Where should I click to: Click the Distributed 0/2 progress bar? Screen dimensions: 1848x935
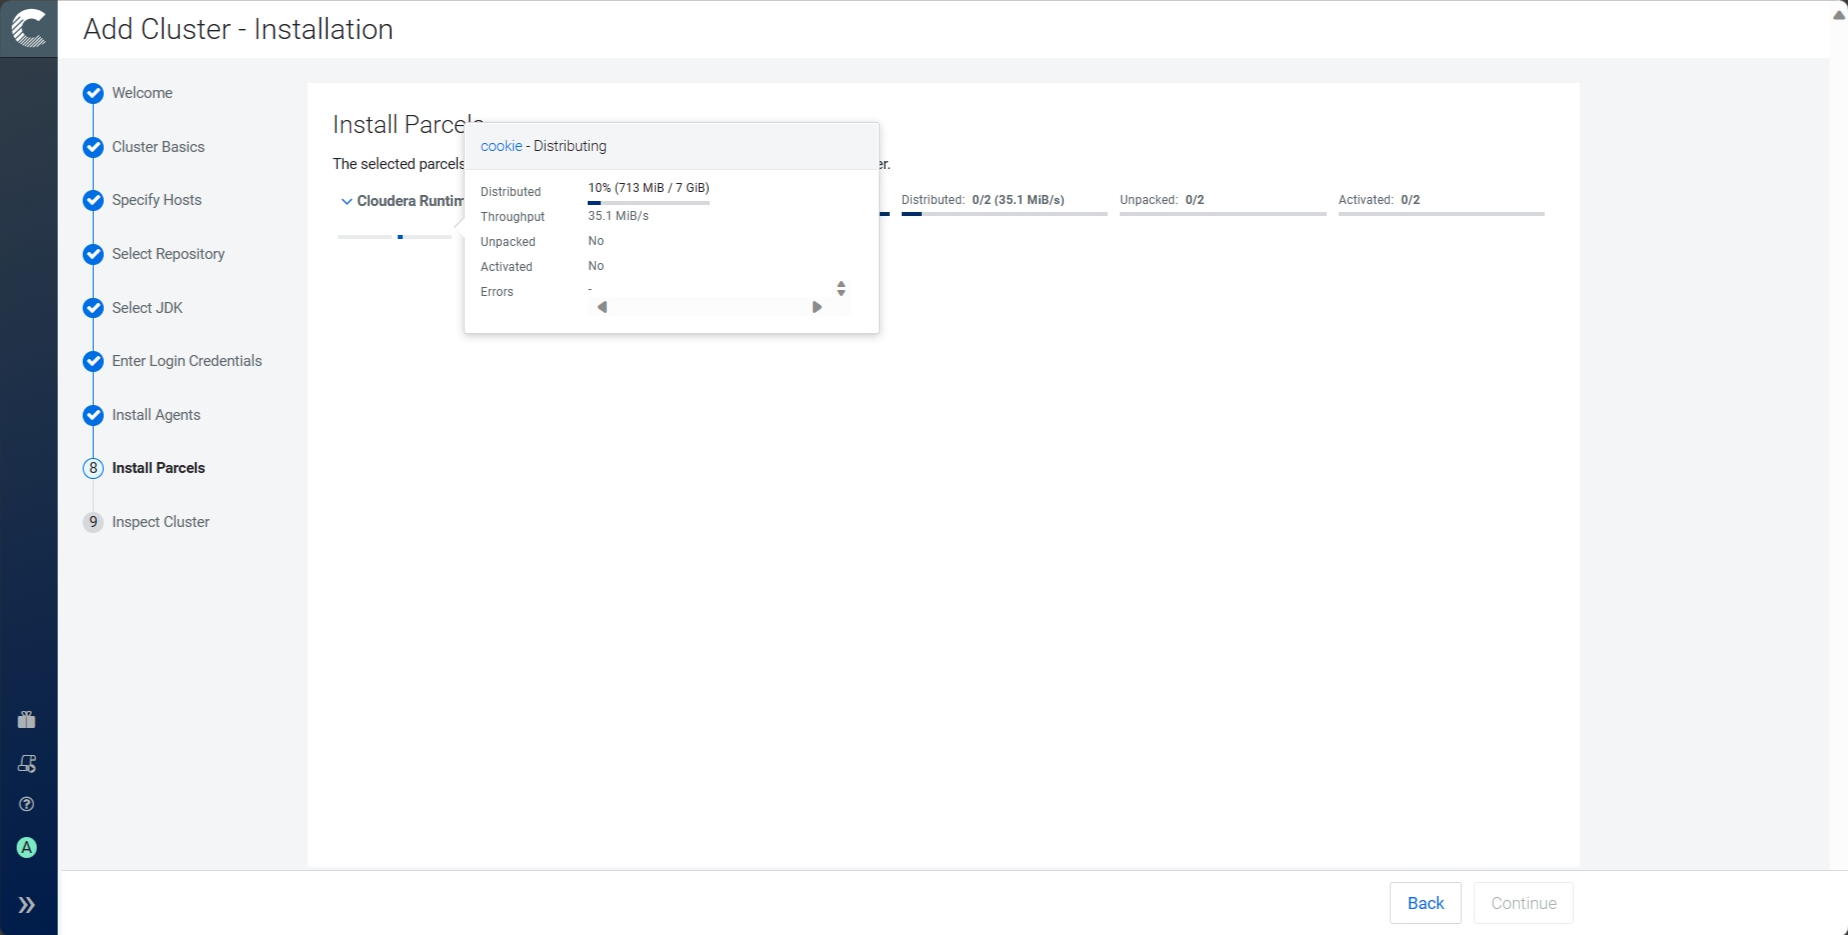[x=1004, y=214]
